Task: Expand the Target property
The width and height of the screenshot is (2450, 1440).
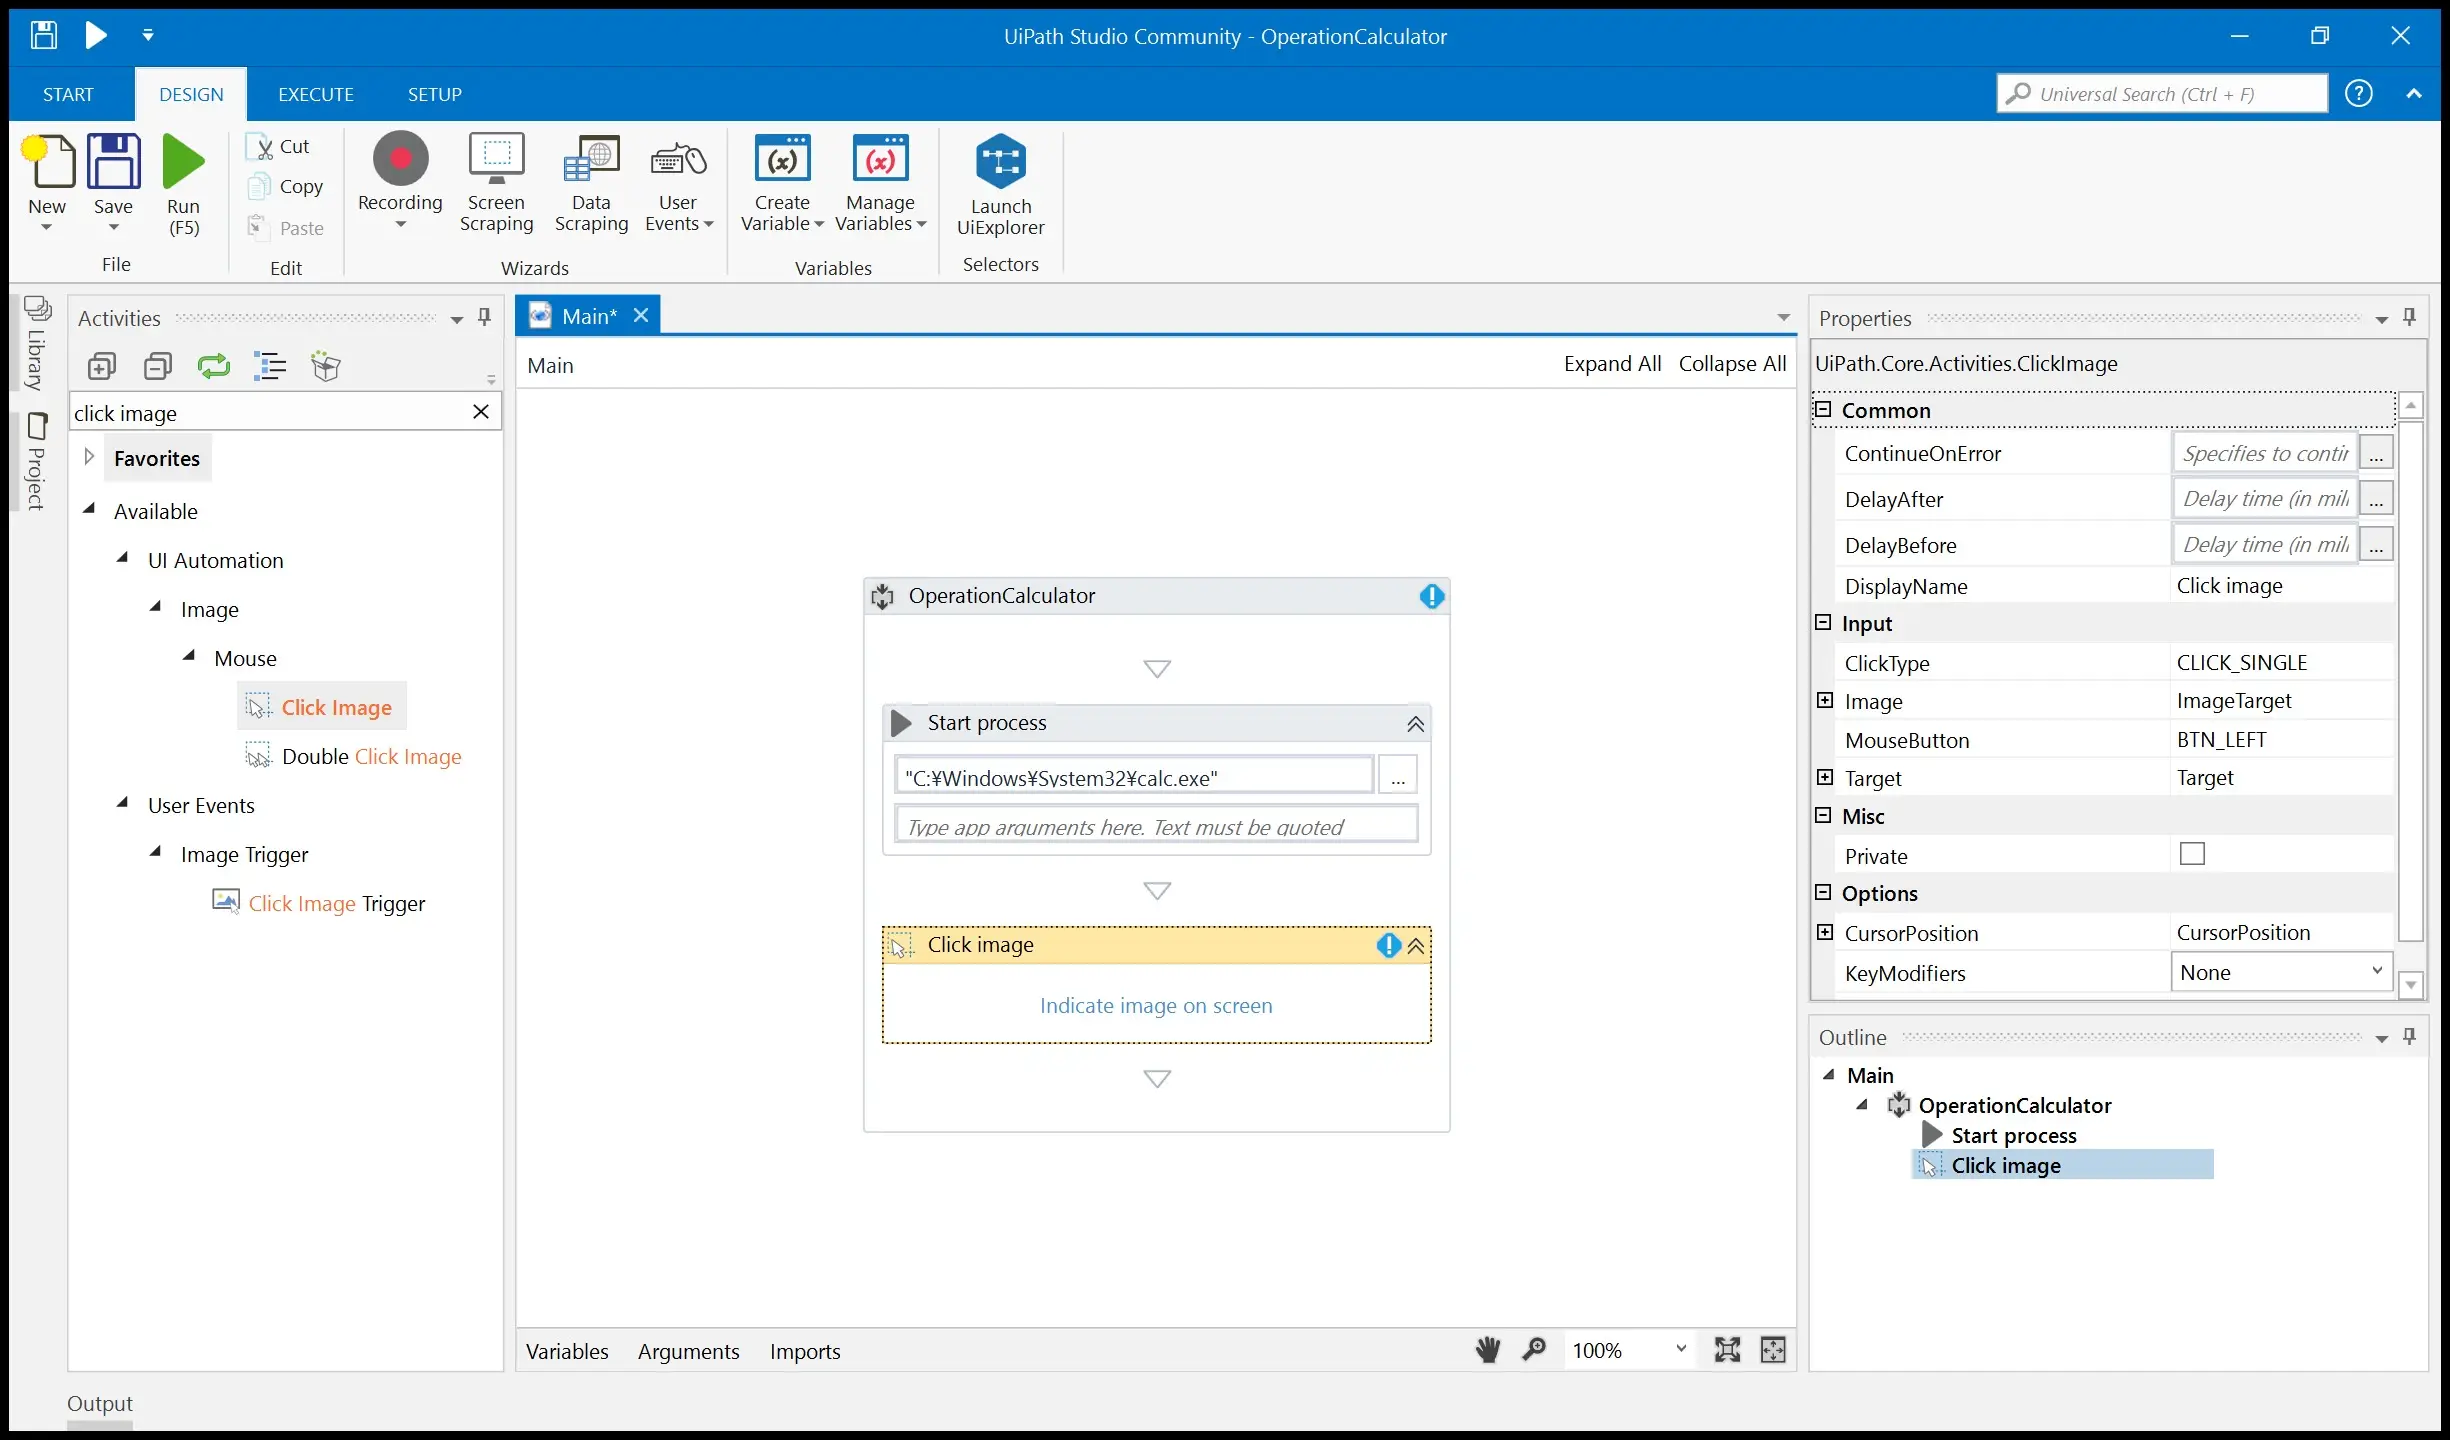Action: coord(1825,778)
